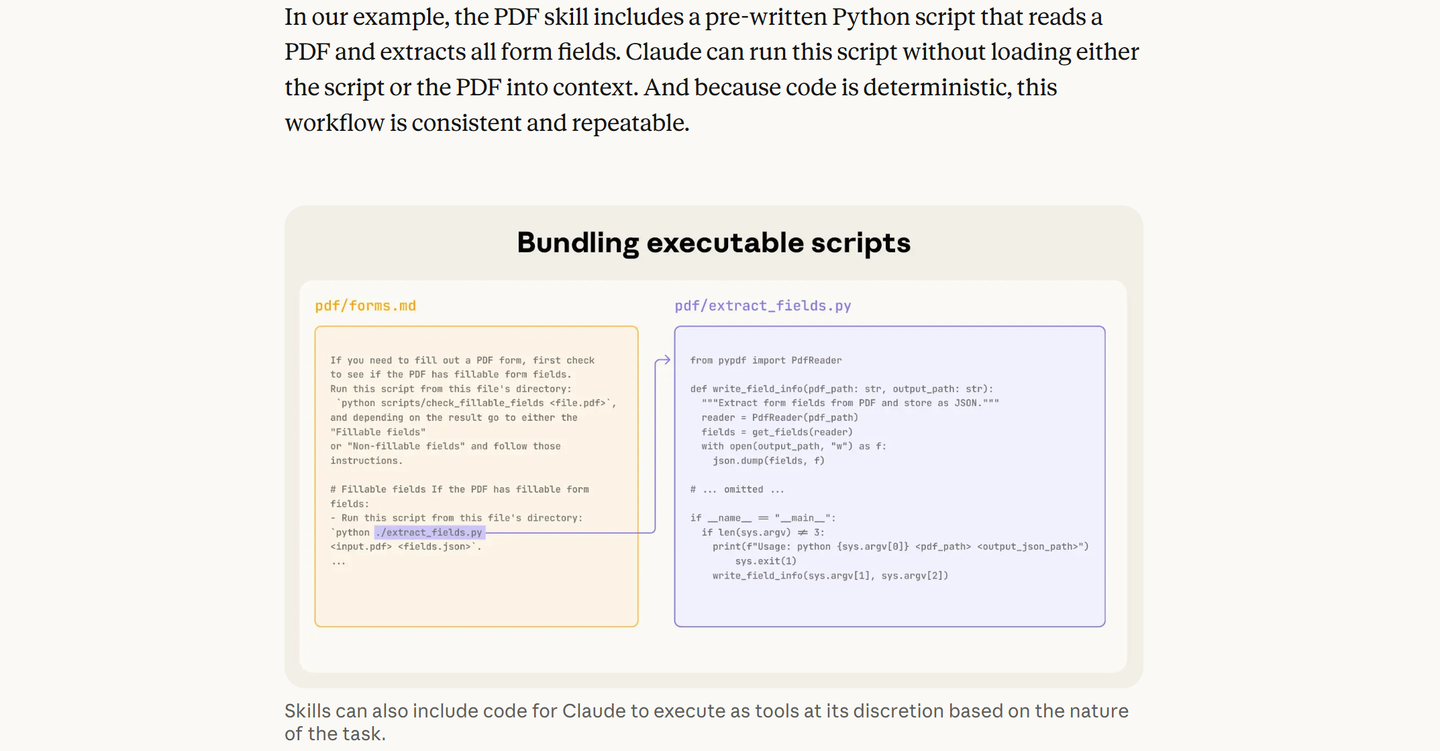Click the "json.dump(fields, f)" code line

coord(769,461)
